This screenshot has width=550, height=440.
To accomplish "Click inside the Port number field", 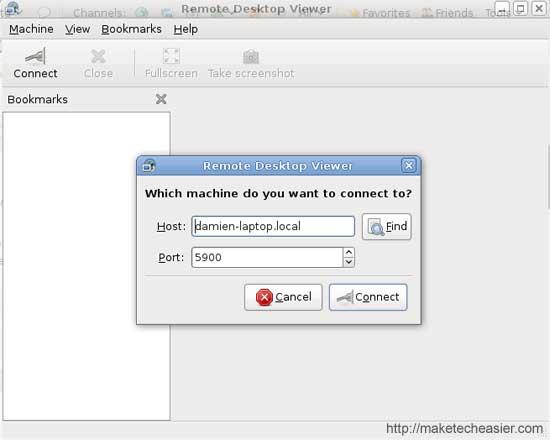I will click(267, 258).
